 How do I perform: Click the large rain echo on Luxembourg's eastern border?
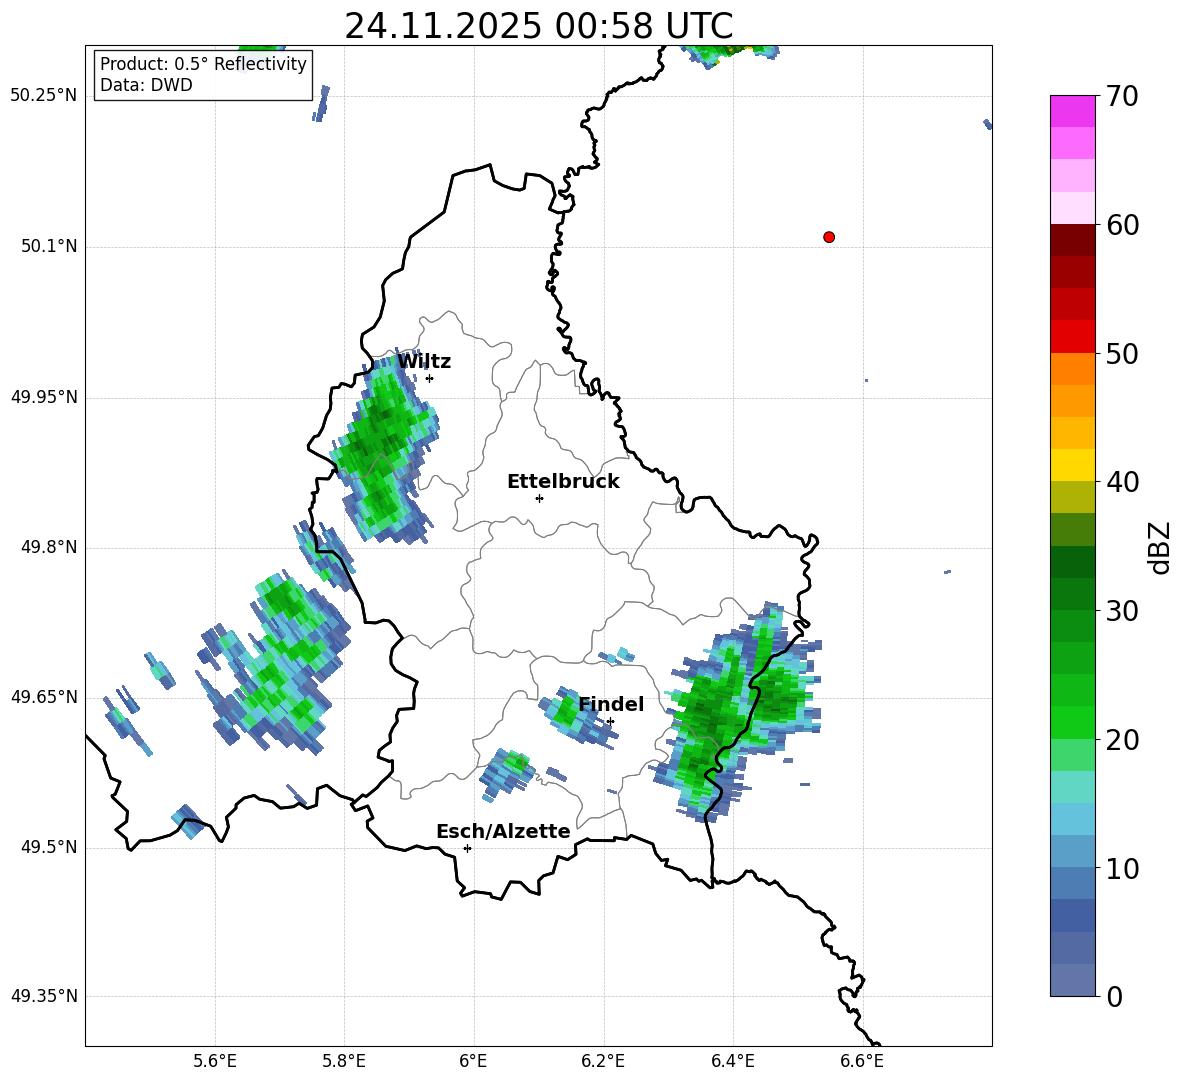pos(736,713)
